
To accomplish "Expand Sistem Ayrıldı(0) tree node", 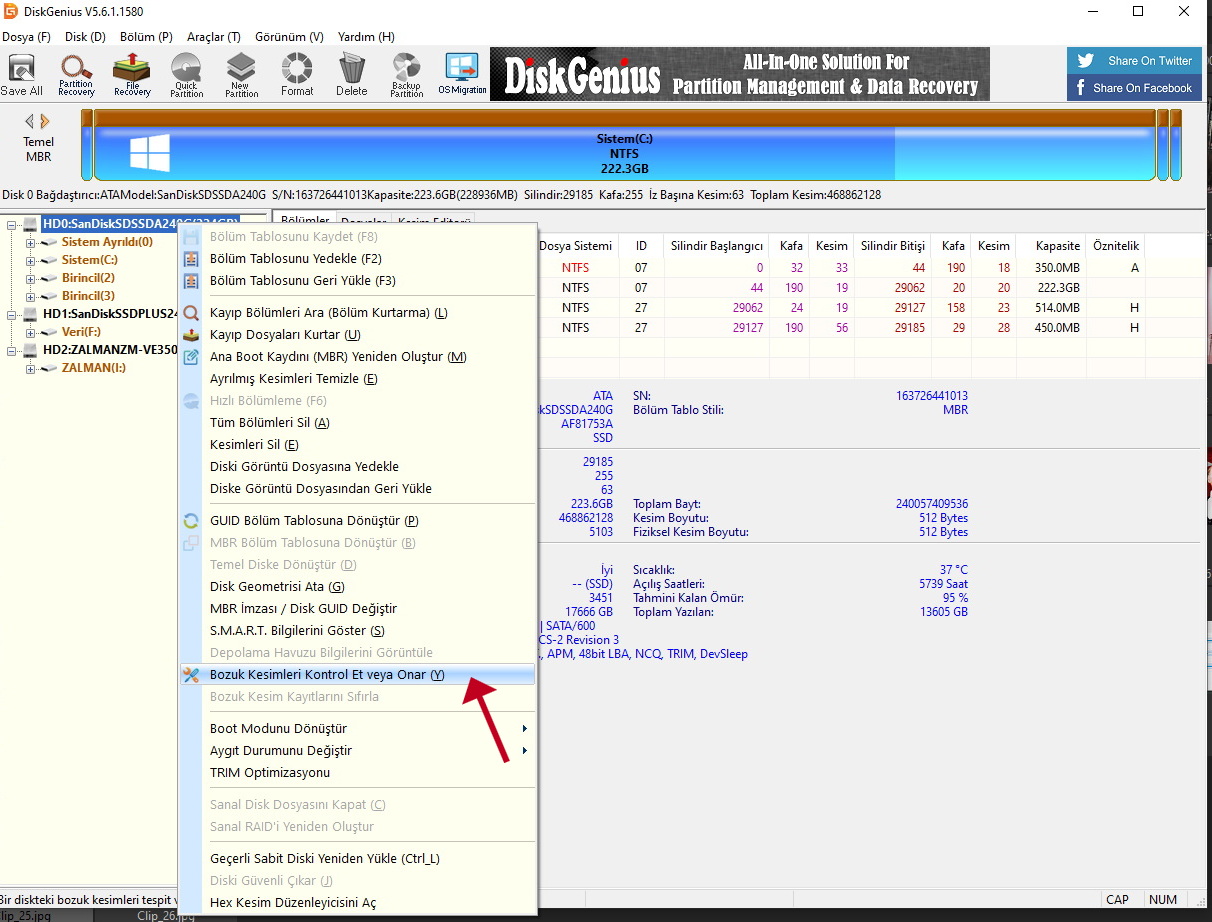I will (31, 242).
